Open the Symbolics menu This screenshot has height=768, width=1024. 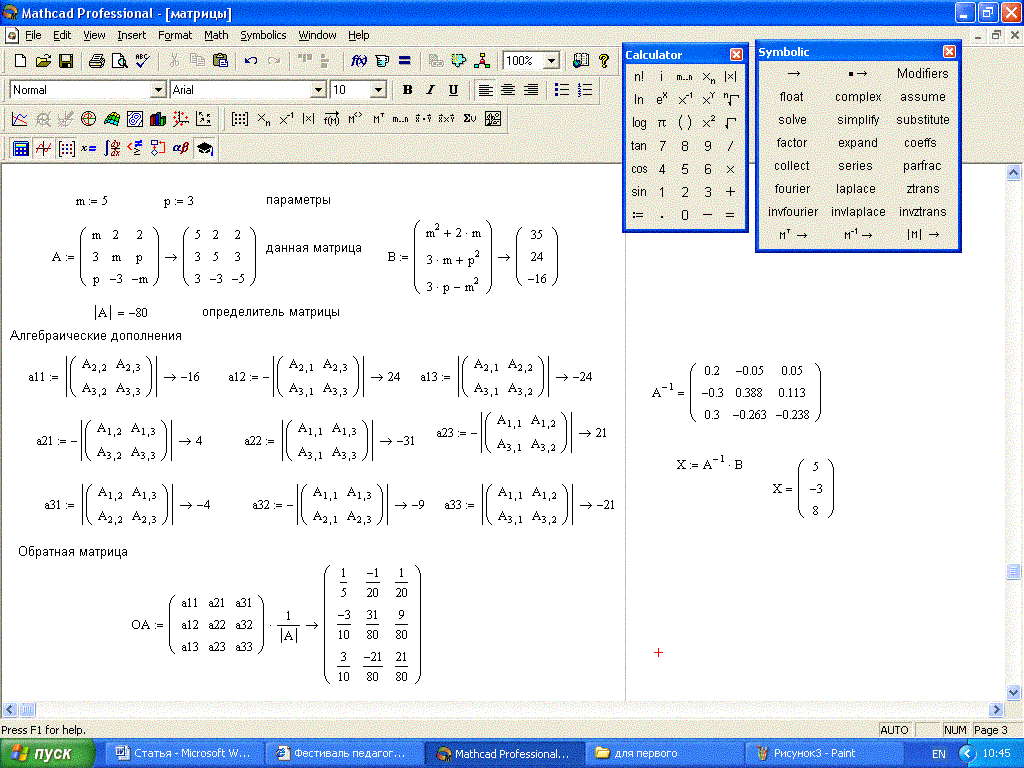click(x=263, y=35)
